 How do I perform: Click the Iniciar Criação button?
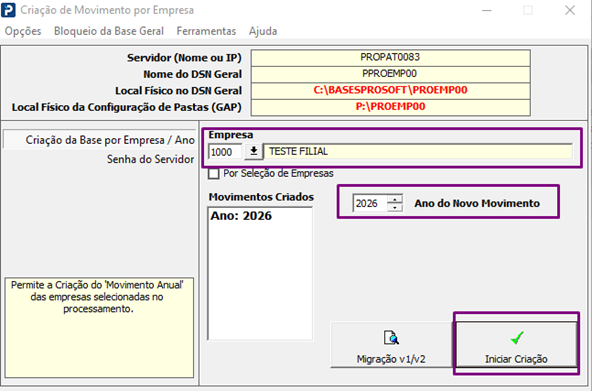pyautogui.click(x=516, y=345)
